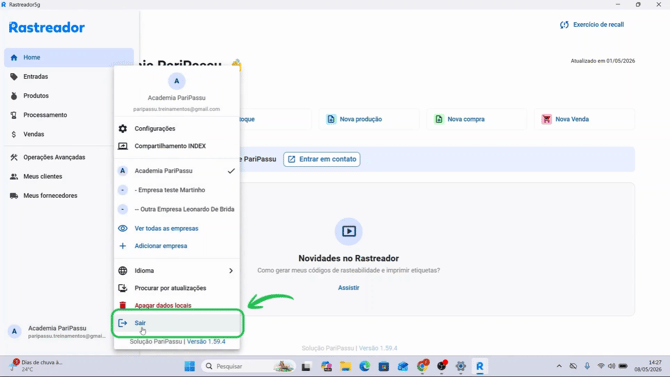Image resolution: width=670 pixels, height=377 pixels.
Task: Click the red trash icon
Action: point(123,306)
